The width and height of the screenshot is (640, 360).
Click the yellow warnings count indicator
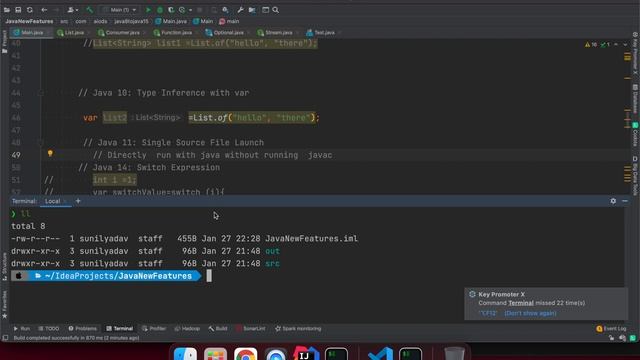(591, 44)
